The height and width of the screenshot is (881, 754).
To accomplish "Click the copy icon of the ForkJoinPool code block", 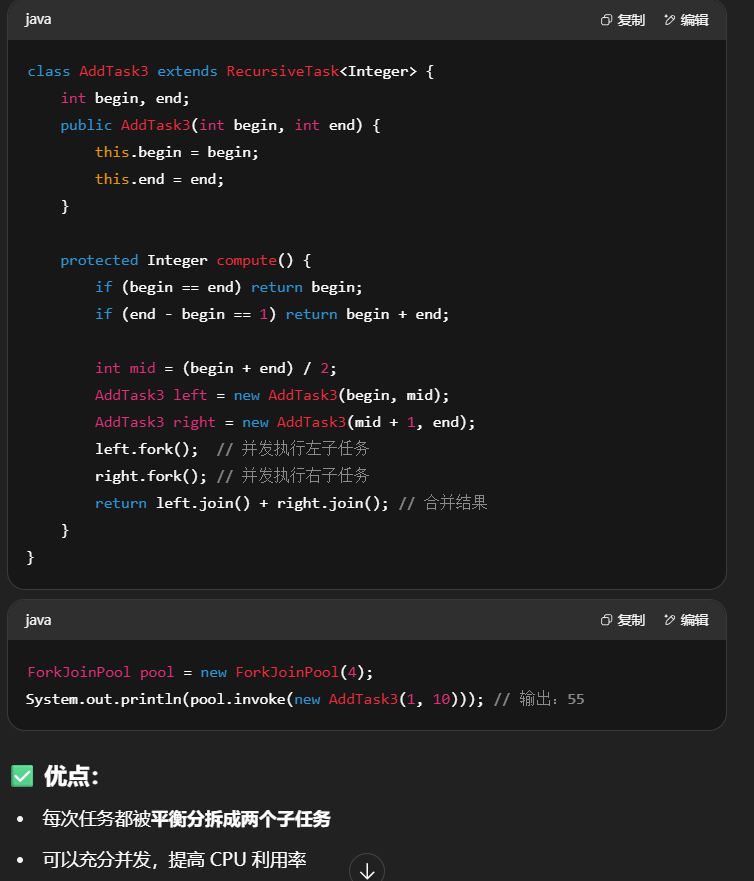I will pos(606,620).
